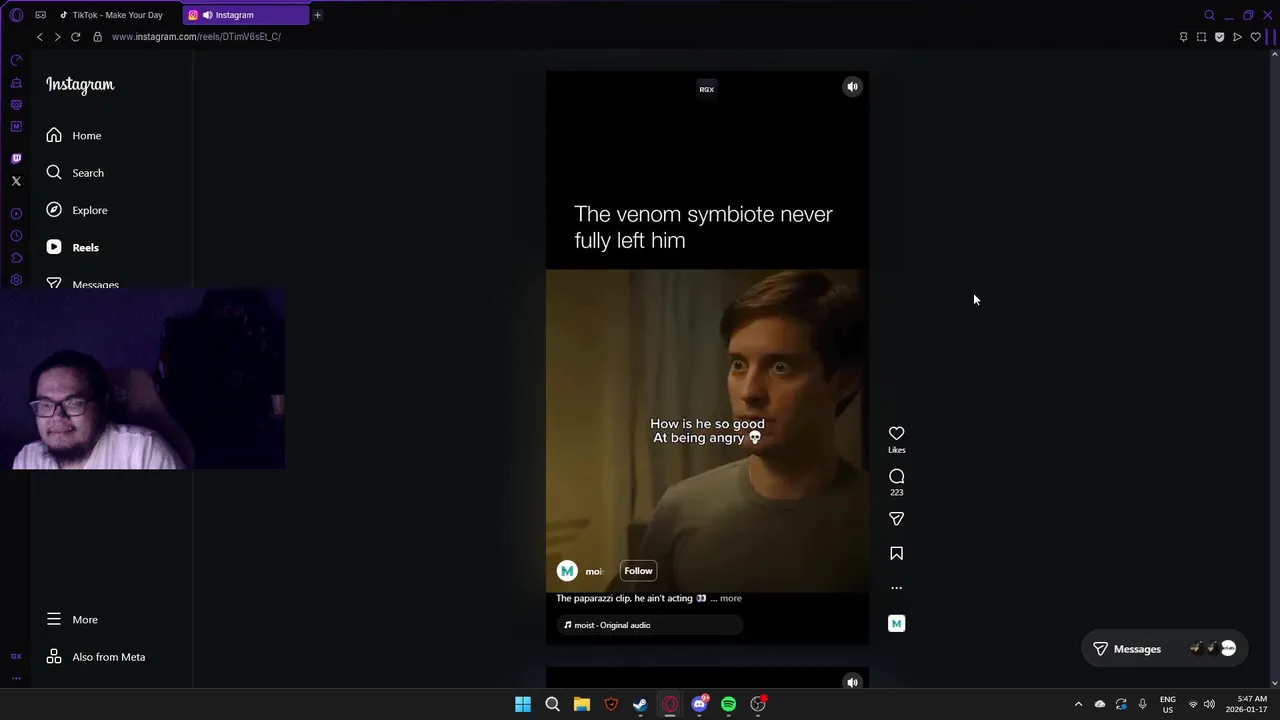This screenshot has width=1280, height=720.
Task: Open More menu in Instagram sidebar
Action: point(72,620)
